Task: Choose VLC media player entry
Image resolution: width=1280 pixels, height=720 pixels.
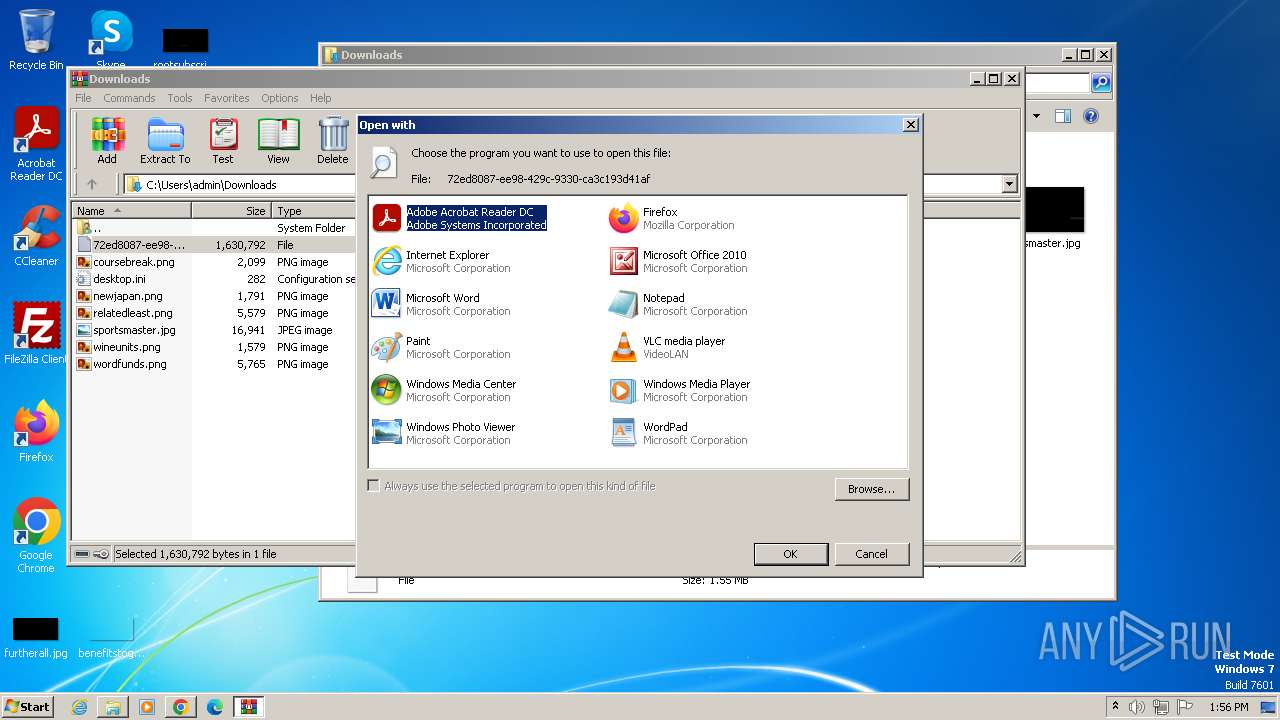Action: pyautogui.click(x=667, y=347)
